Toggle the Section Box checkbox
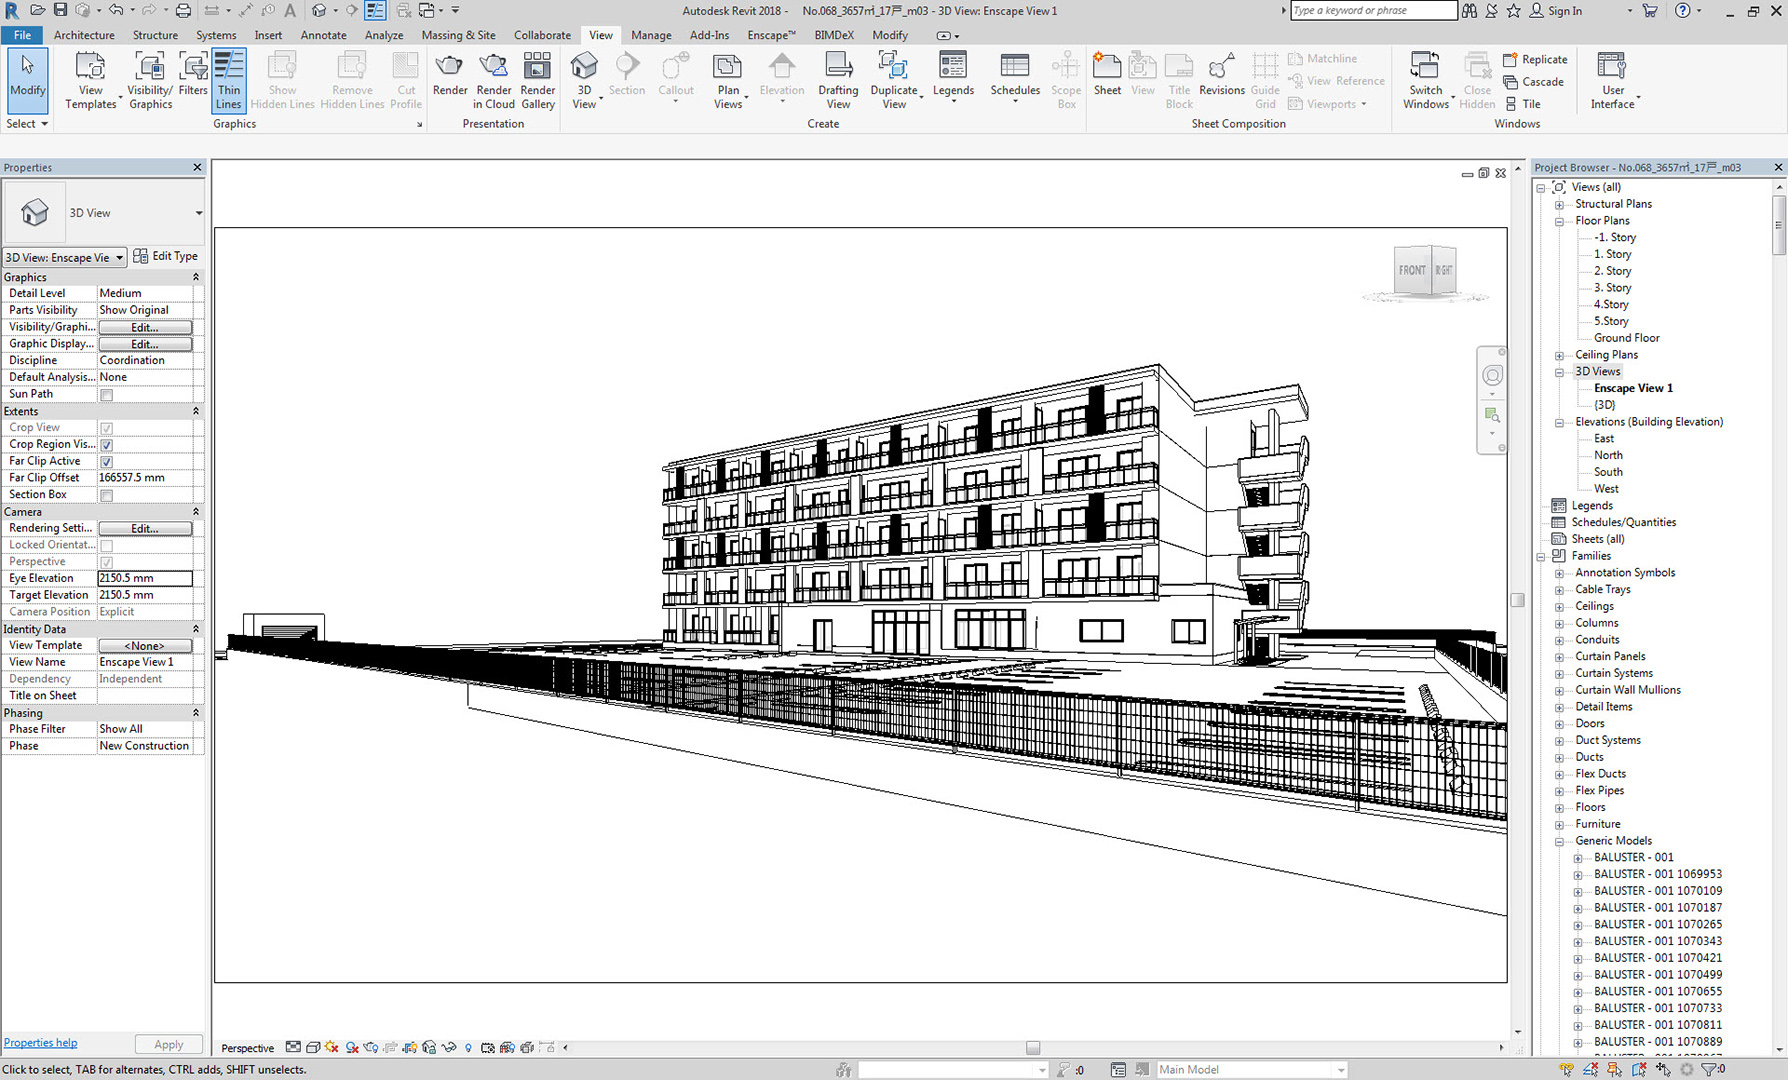Screen dimensions: 1788x1080 click(107, 495)
